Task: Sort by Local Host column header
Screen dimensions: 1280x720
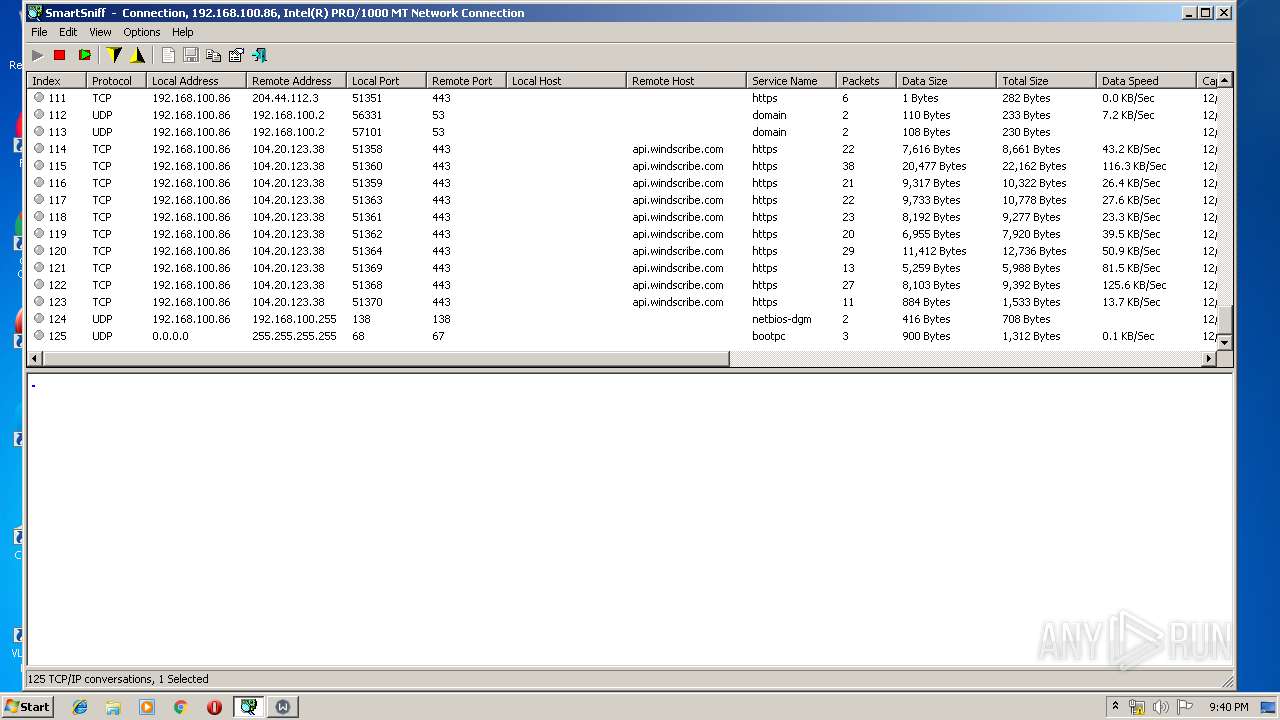Action: pyautogui.click(x=566, y=81)
